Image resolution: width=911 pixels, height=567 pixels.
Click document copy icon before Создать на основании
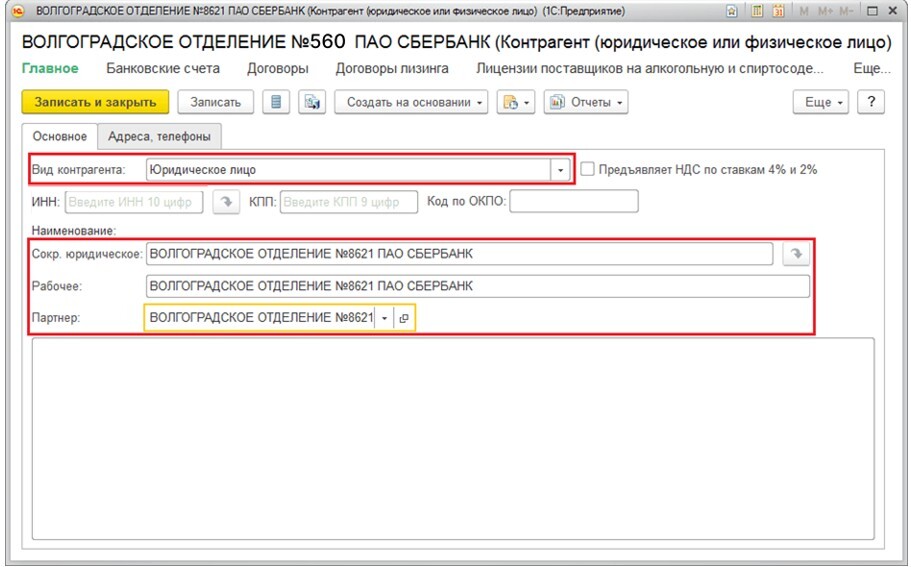(x=312, y=102)
